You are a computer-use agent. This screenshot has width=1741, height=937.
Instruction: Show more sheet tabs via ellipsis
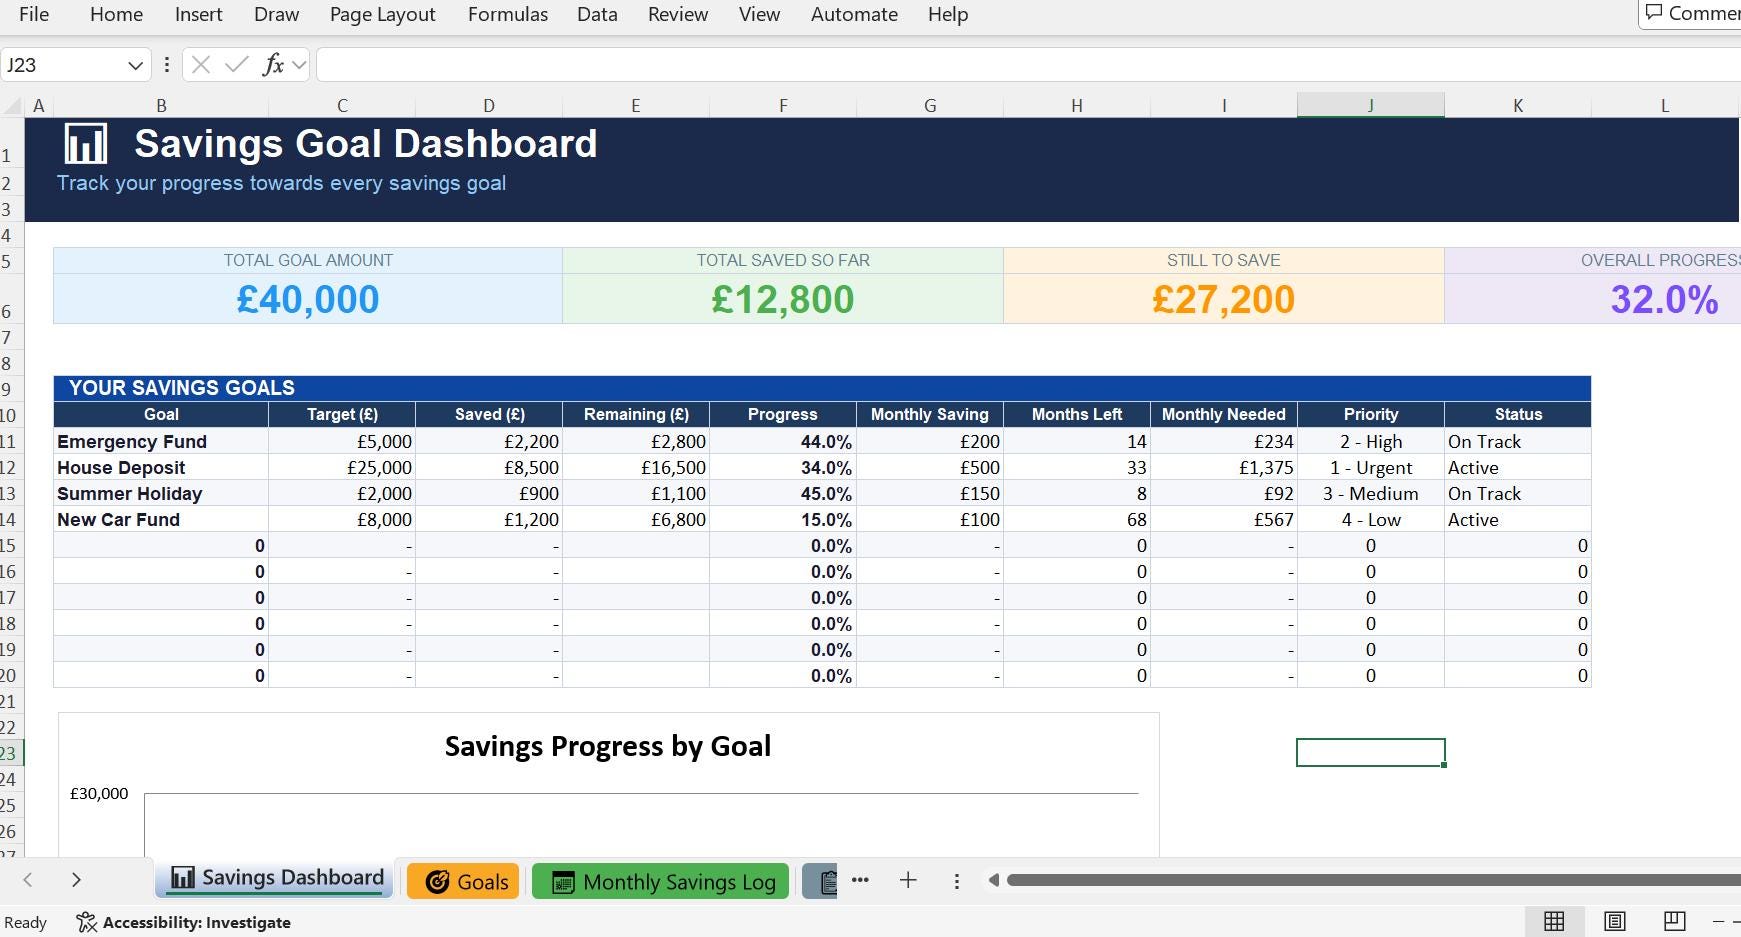(x=860, y=880)
